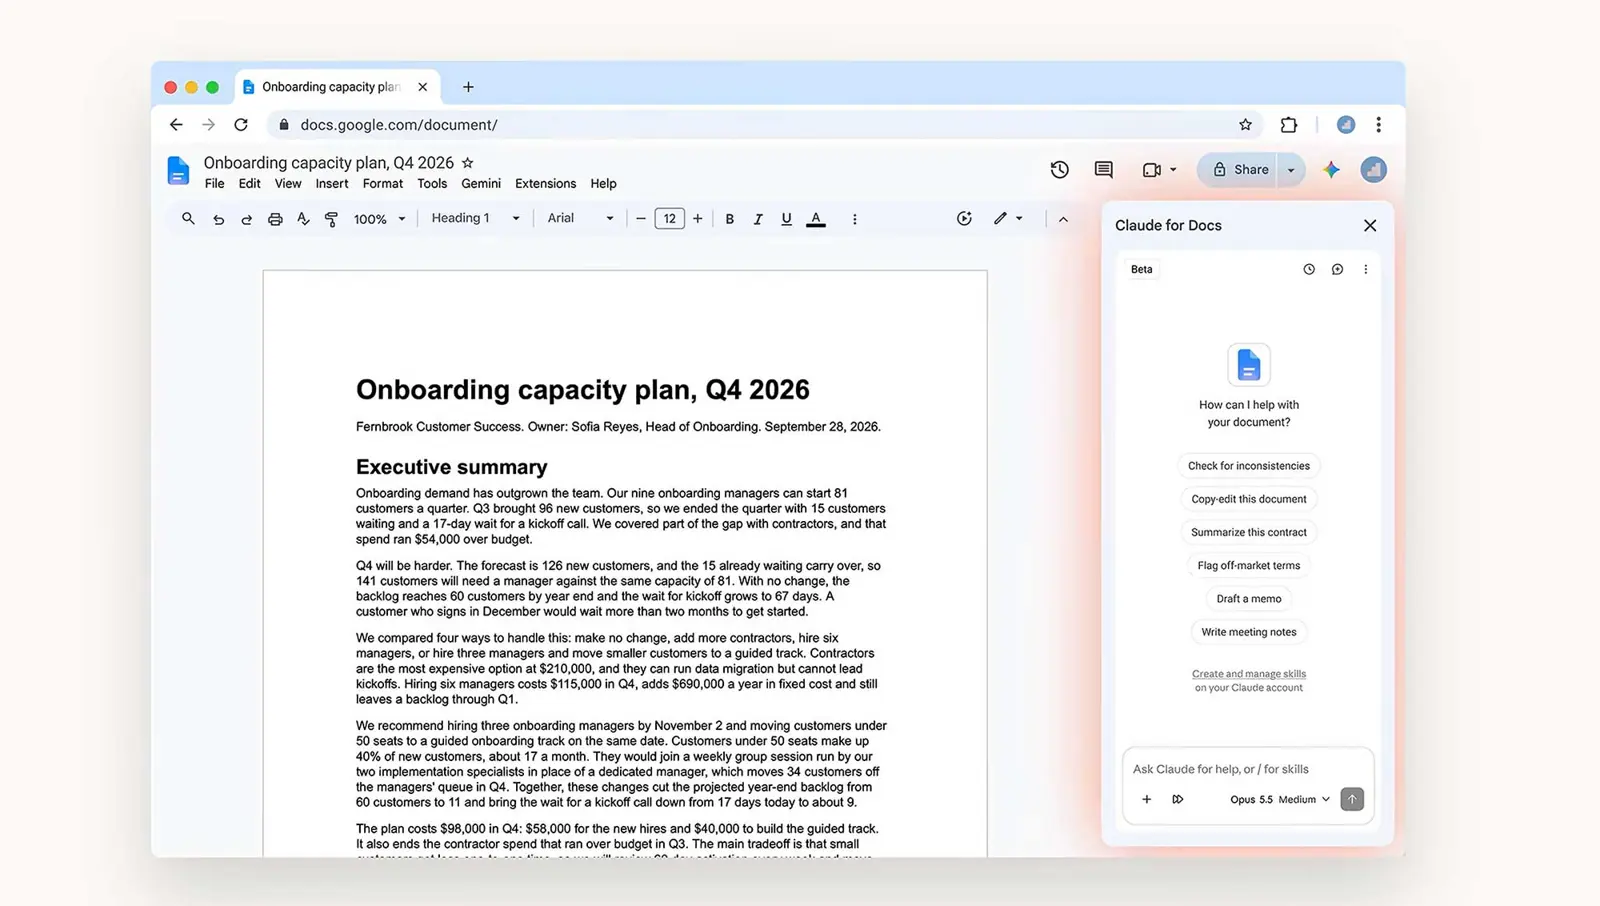The height and width of the screenshot is (906, 1600).
Task: Show all comments in the document
Action: 1104,170
